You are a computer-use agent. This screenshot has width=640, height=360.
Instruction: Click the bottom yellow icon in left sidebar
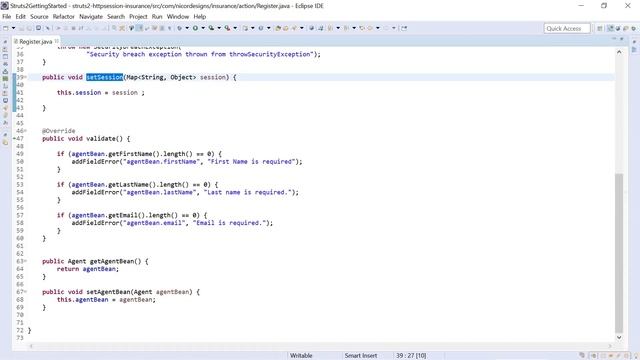click(5, 142)
